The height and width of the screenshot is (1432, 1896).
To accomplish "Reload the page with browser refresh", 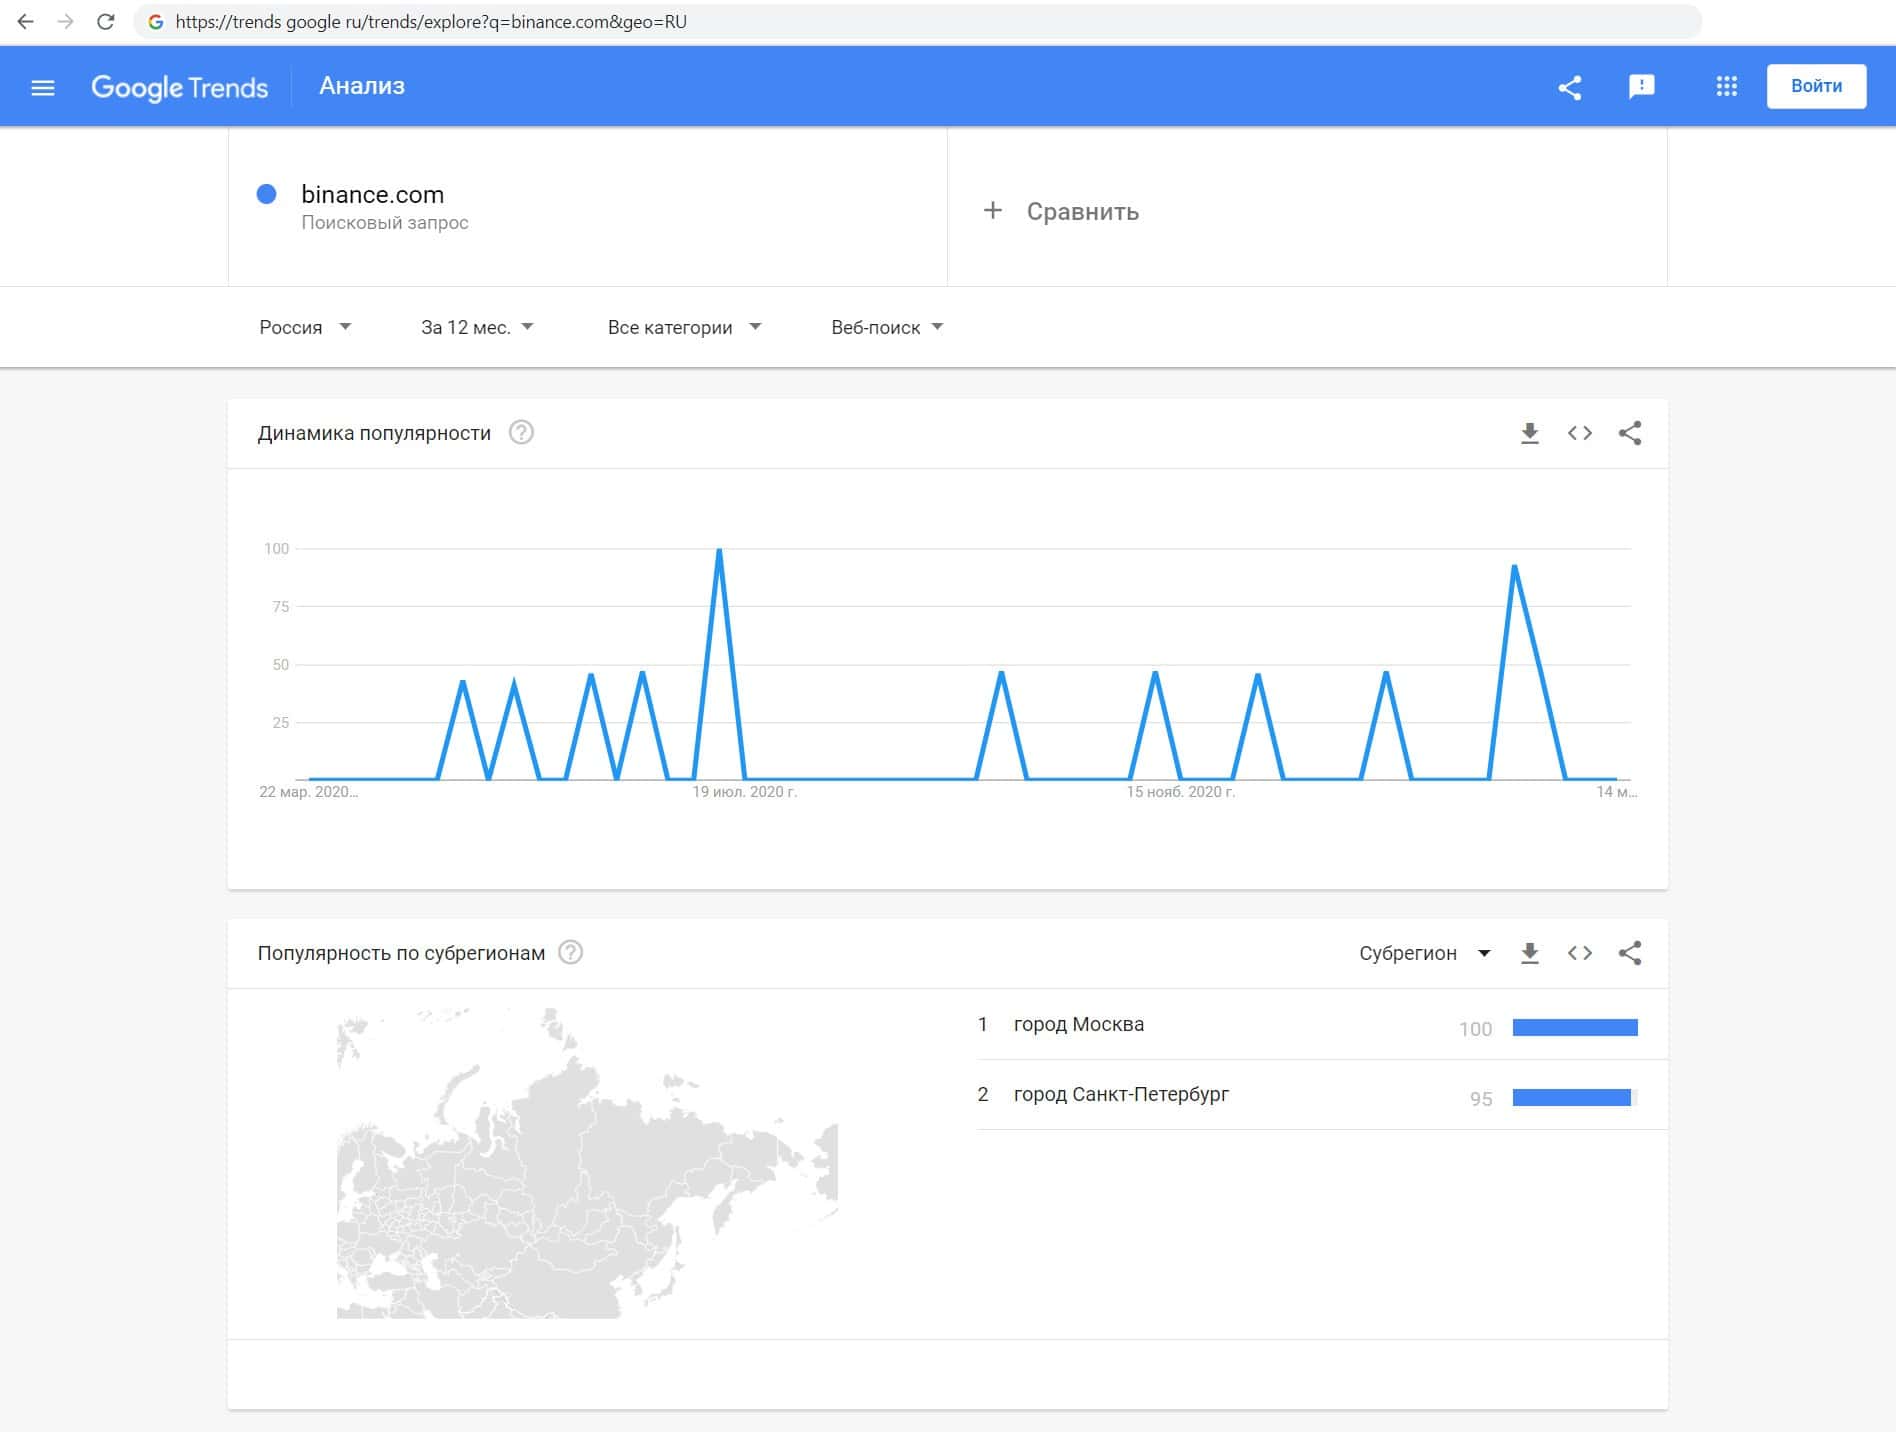I will (x=105, y=22).
